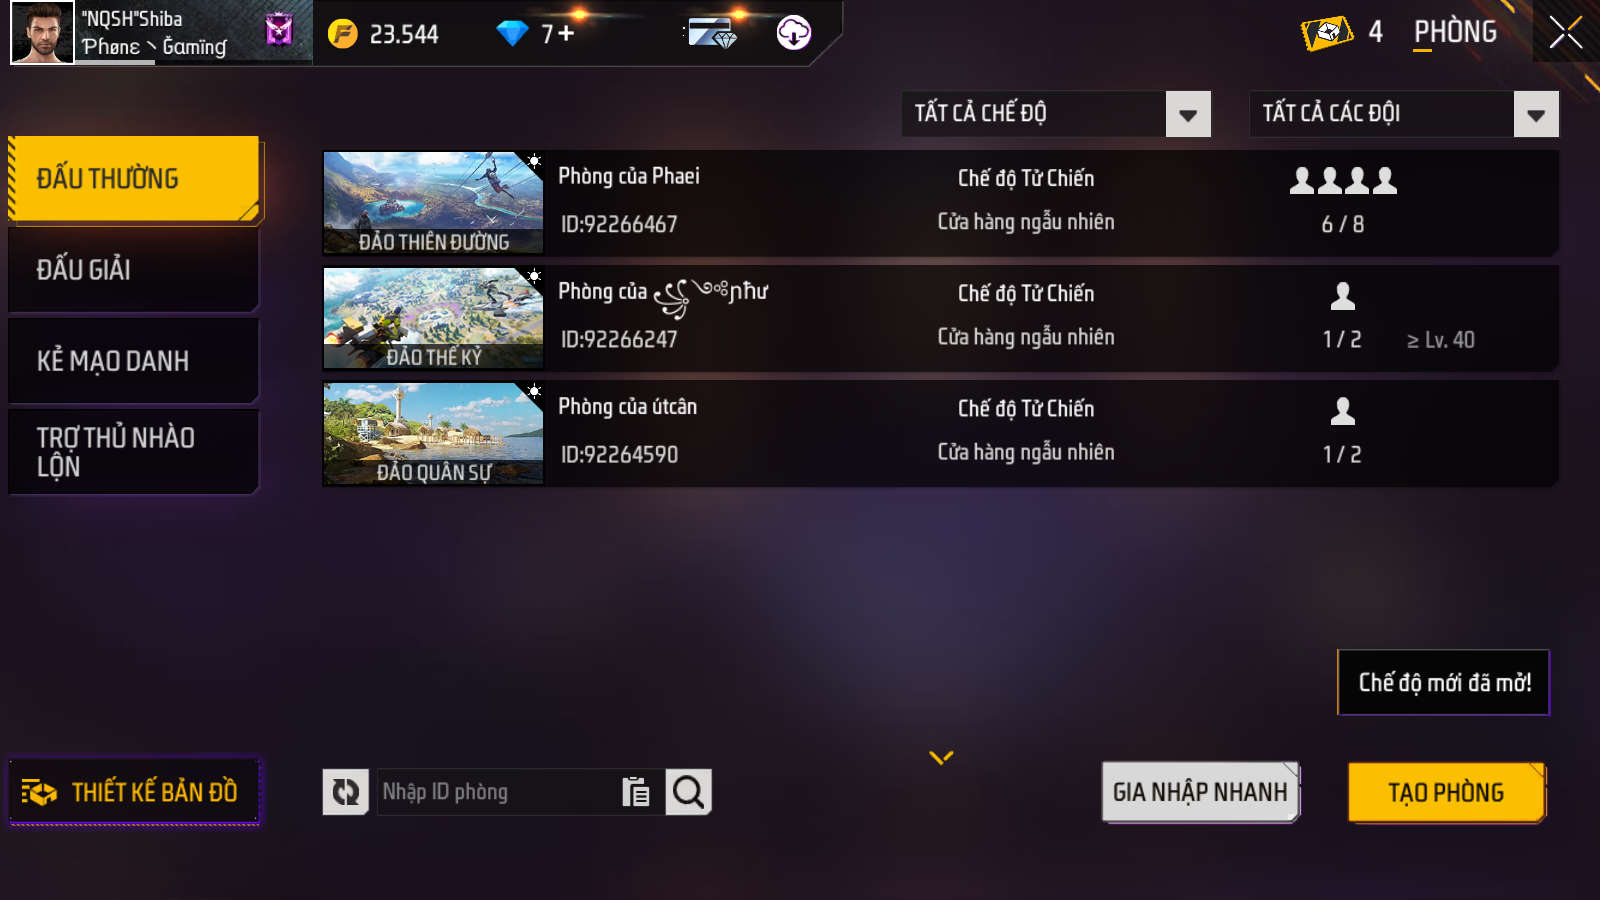
Task: Click the magnifier search room icon
Action: point(689,792)
